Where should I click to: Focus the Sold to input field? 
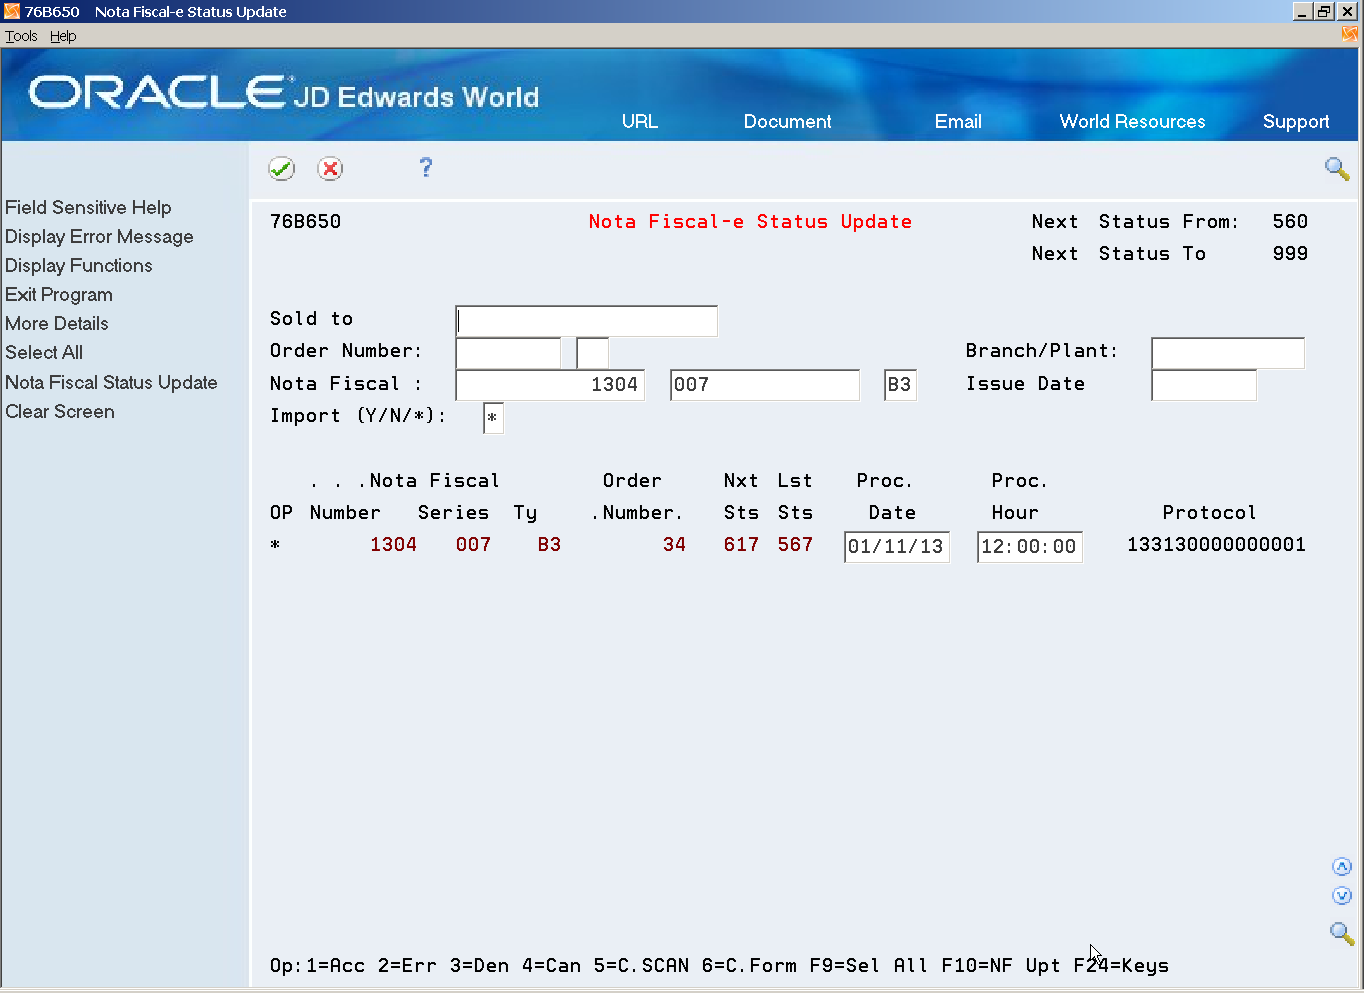pos(586,321)
